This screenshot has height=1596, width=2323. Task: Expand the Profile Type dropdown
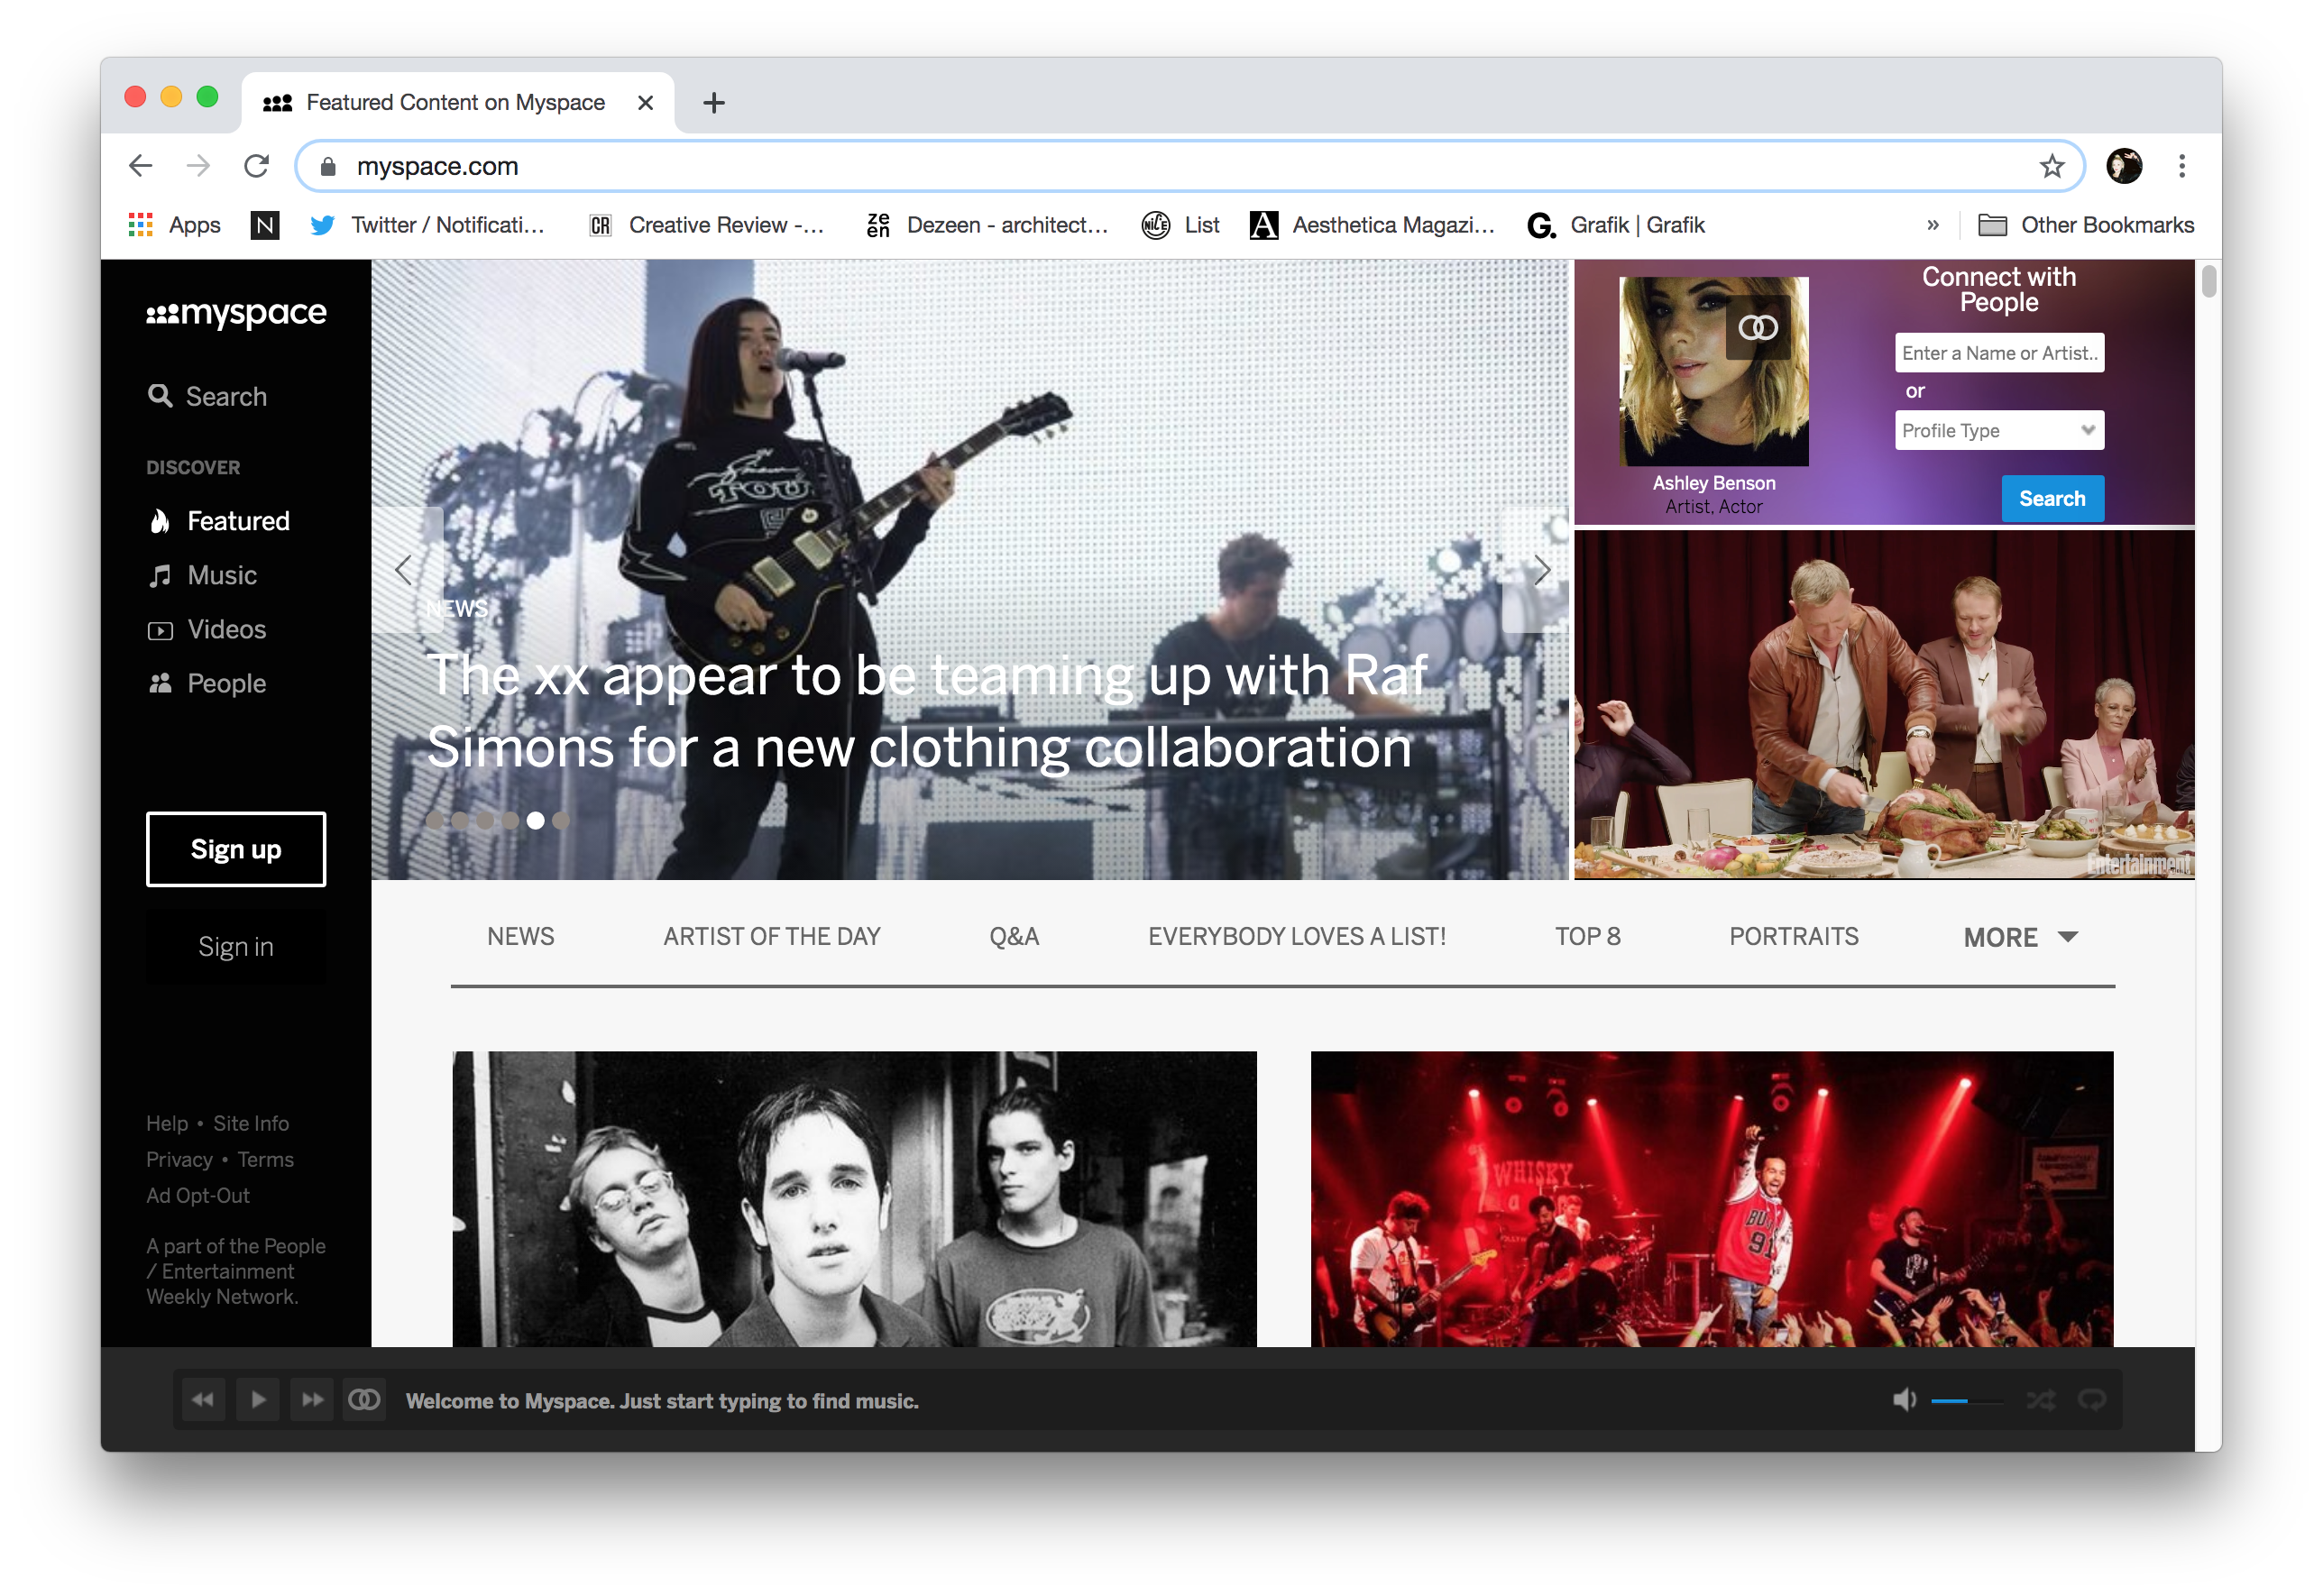1997,431
